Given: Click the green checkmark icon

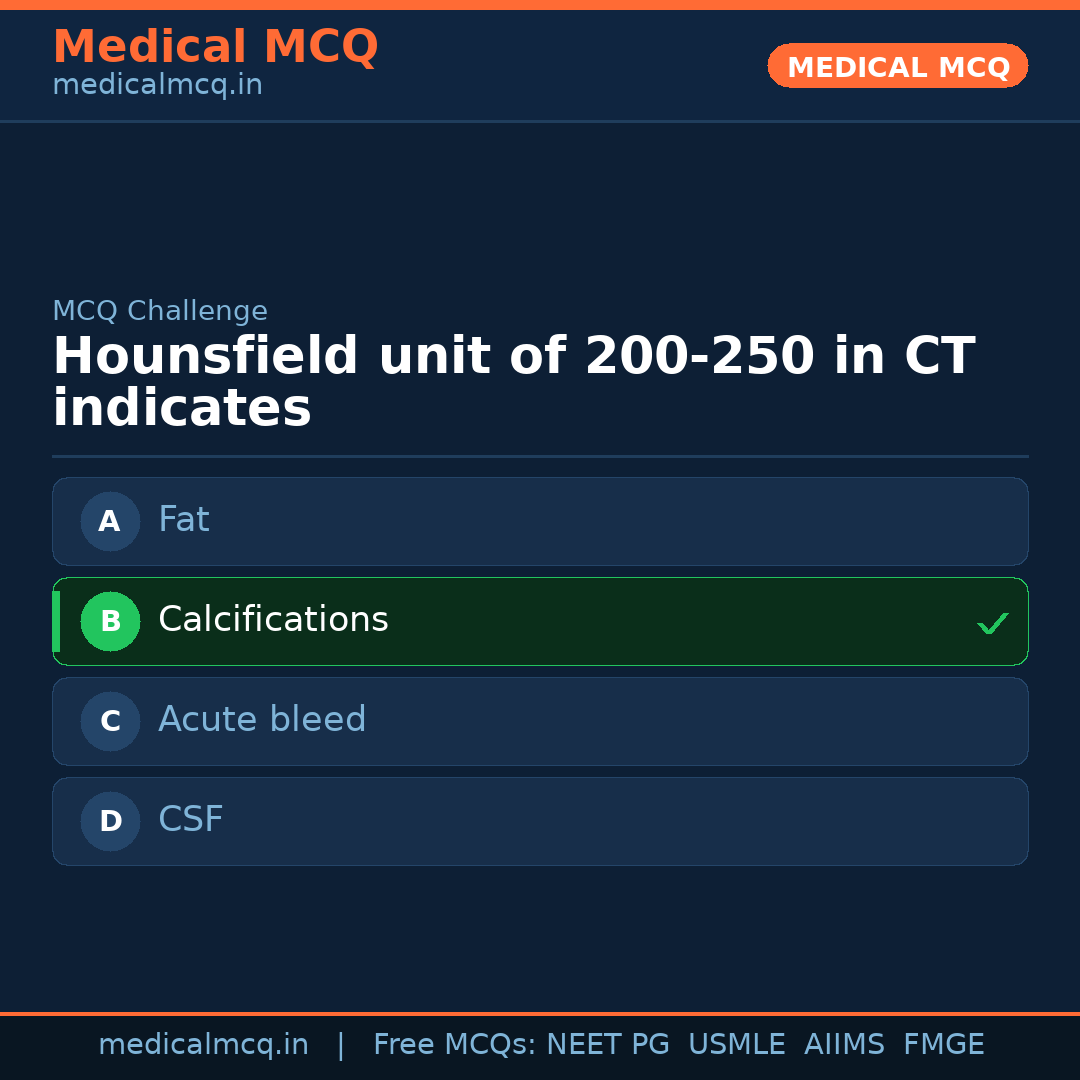Looking at the screenshot, I should (x=992, y=624).
